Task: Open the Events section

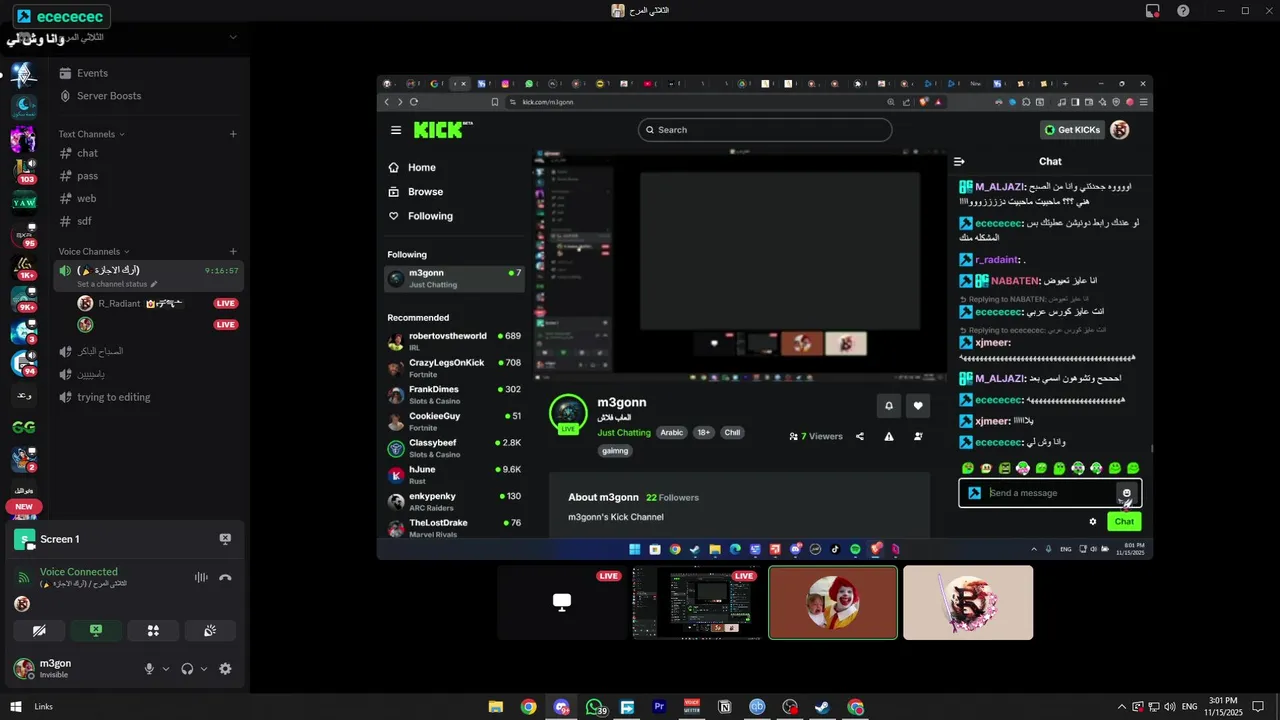Action: click(92, 73)
